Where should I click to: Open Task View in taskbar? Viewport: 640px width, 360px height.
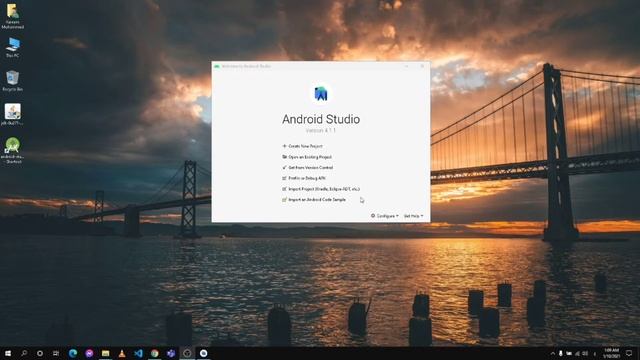click(x=56, y=353)
